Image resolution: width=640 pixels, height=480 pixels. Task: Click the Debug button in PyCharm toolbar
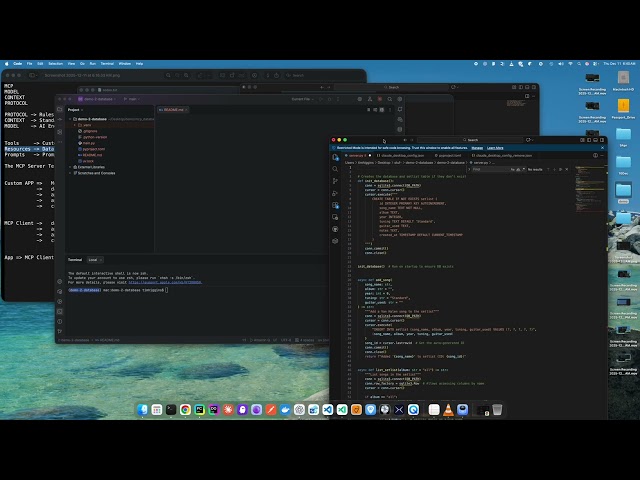point(329,99)
